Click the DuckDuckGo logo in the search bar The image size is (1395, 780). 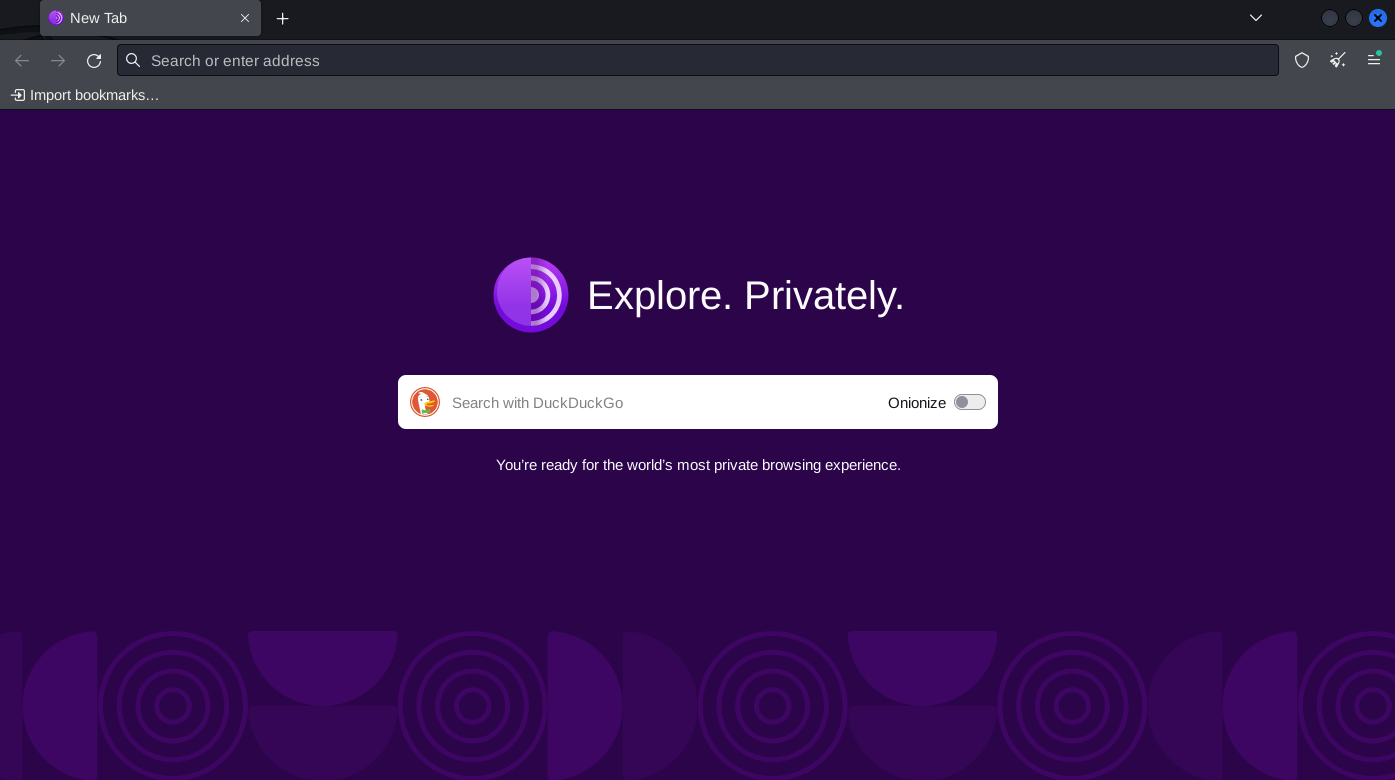point(425,402)
